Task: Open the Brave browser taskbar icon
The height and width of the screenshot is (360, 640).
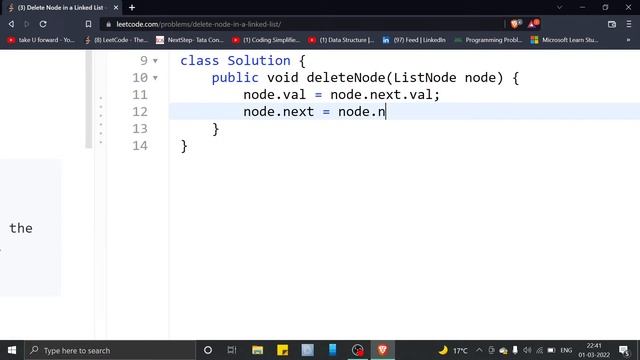Action: [x=382, y=350]
